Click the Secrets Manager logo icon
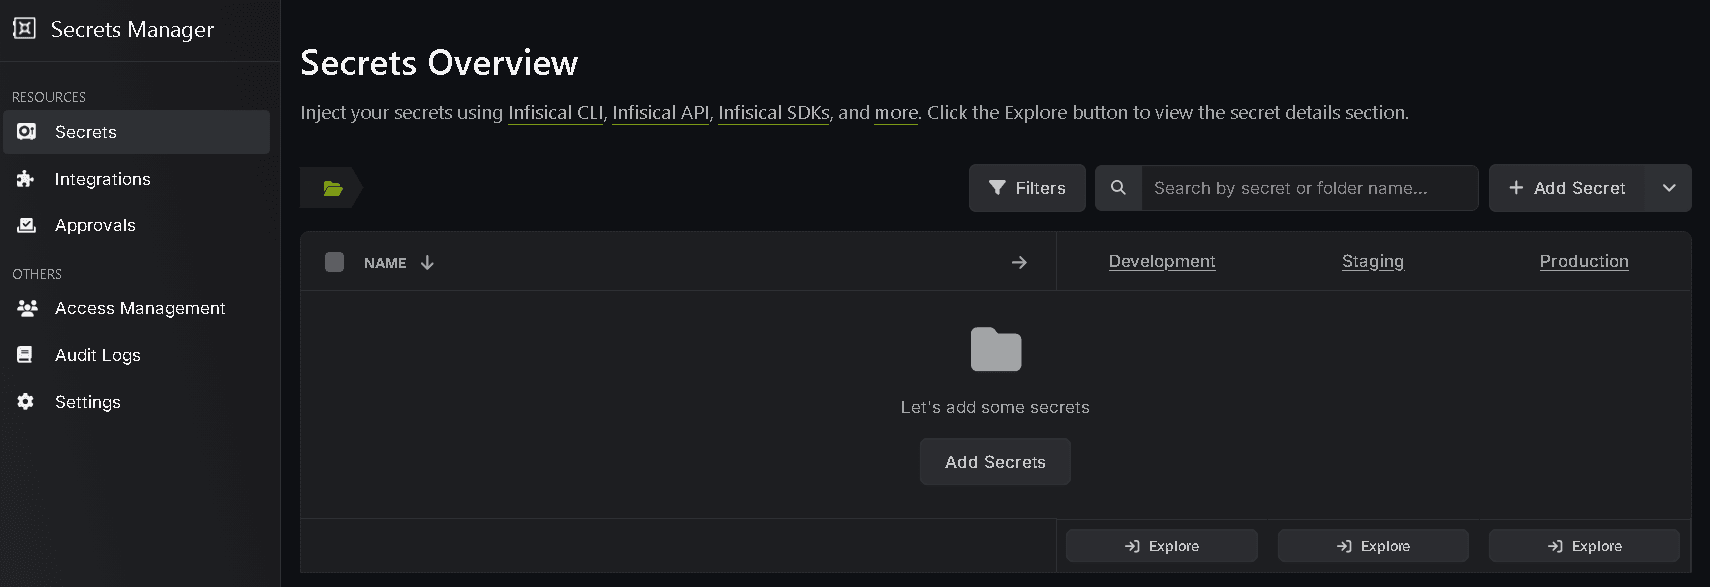Viewport: 1710px width, 587px height. 24,28
